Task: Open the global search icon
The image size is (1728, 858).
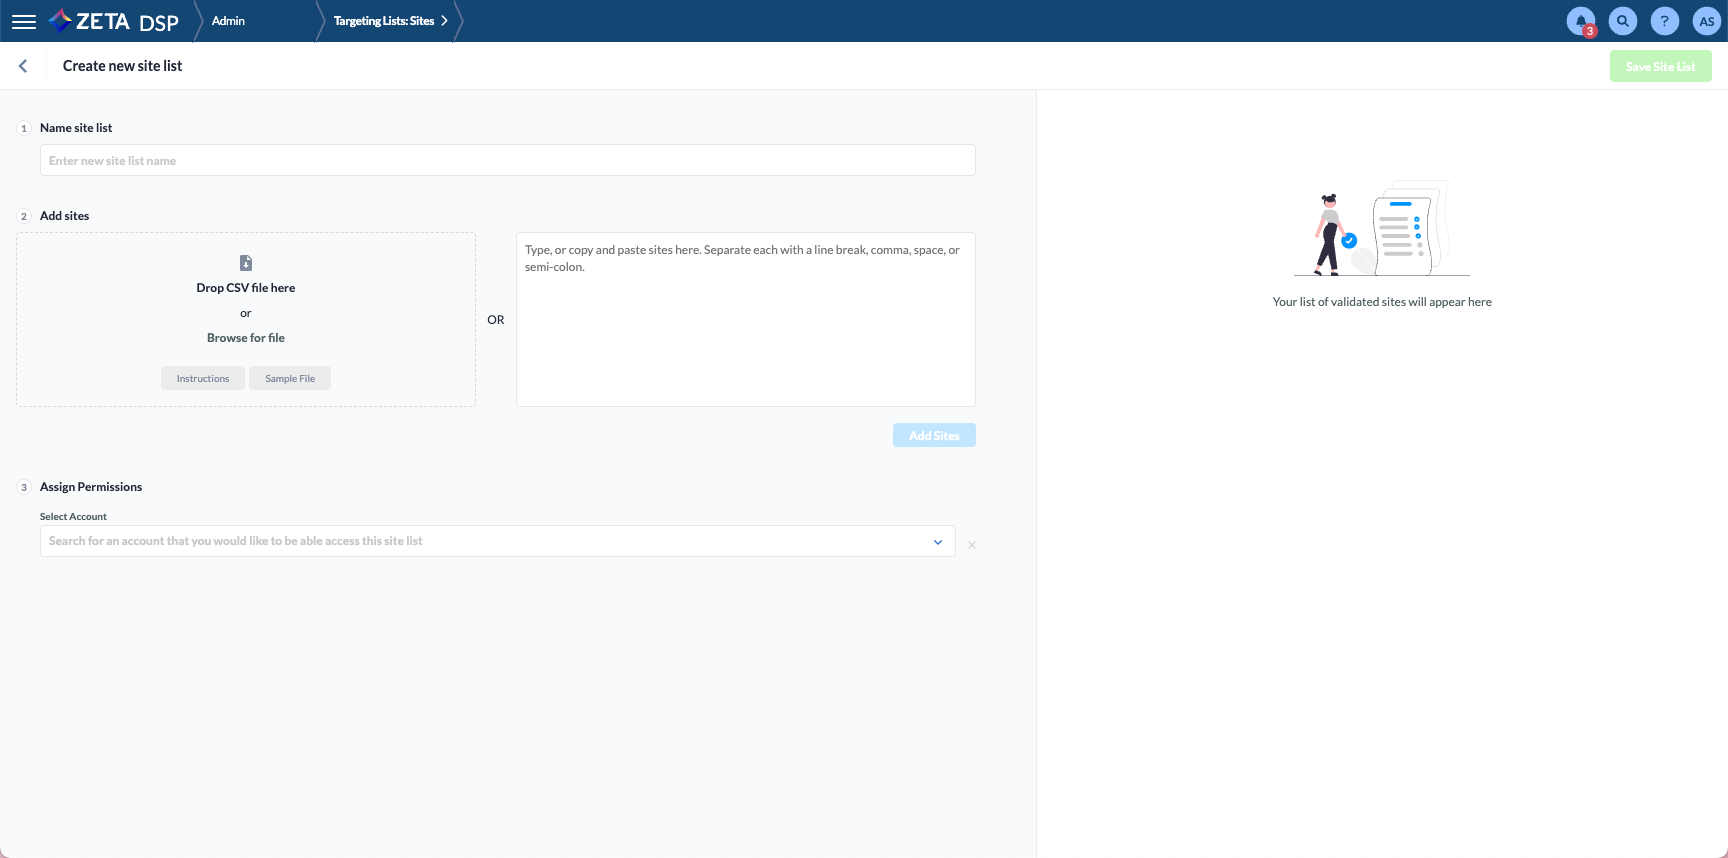Action: pos(1622,21)
